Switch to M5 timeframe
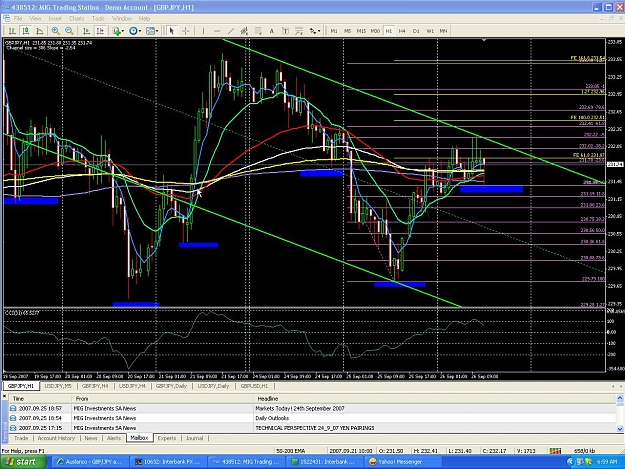 click(348, 31)
